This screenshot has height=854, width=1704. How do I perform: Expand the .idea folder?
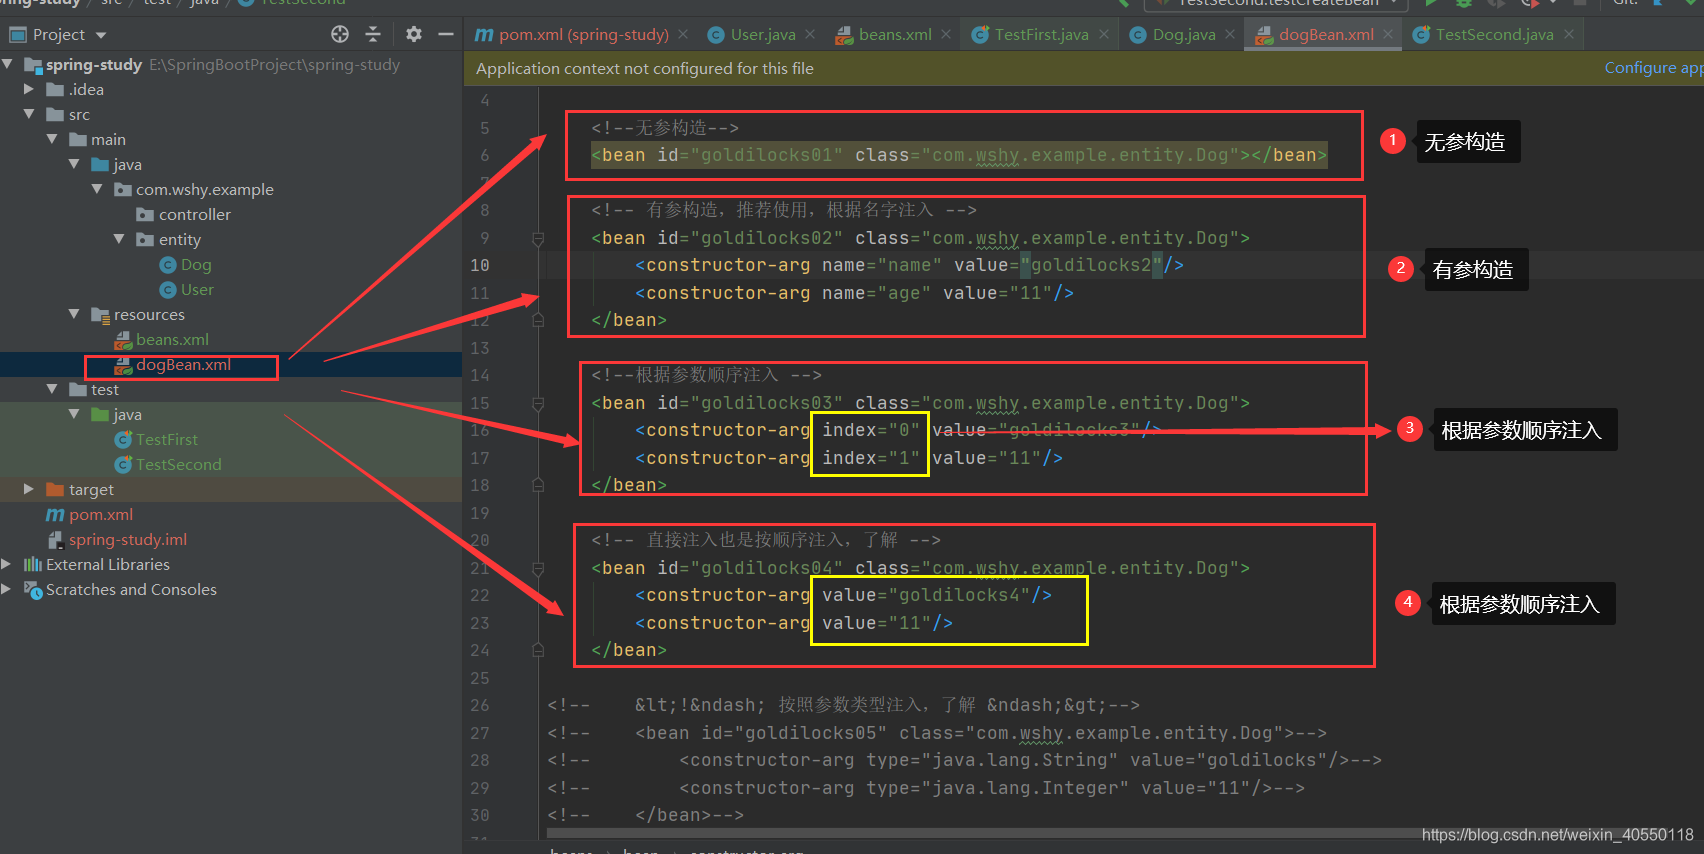pyautogui.click(x=29, y=89)
